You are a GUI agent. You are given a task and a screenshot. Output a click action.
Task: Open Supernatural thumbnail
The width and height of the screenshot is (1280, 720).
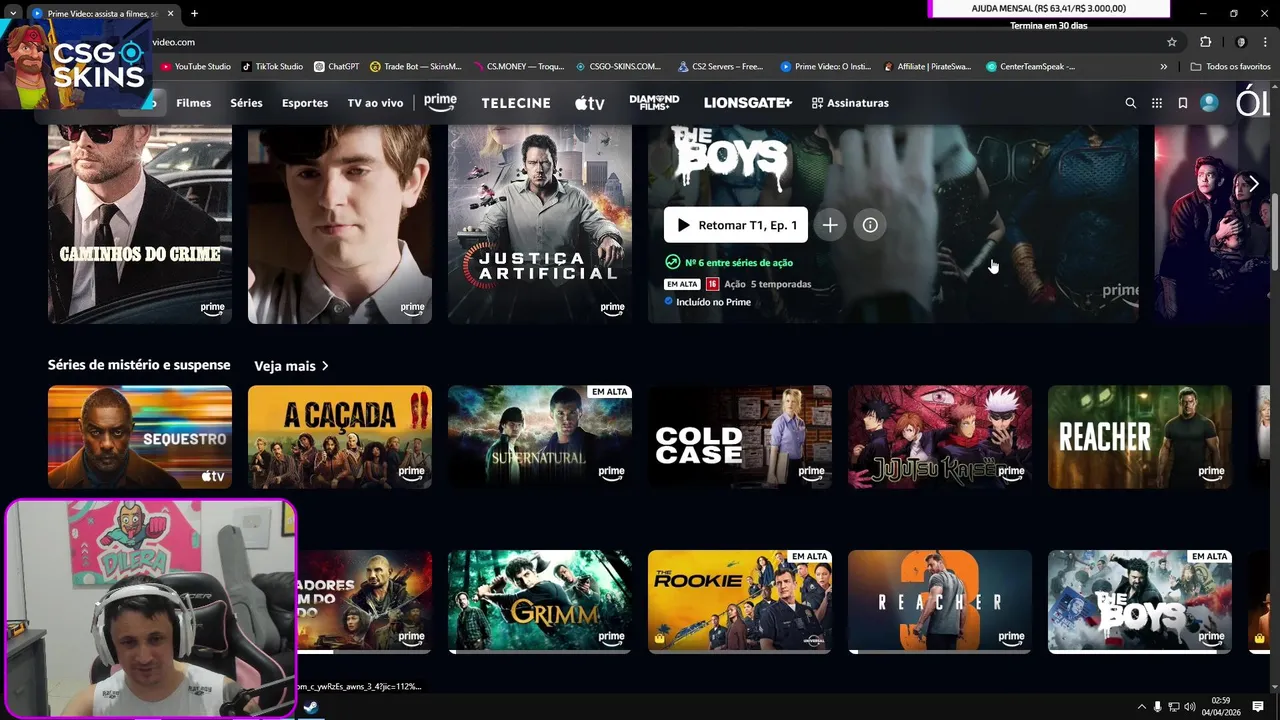540,437
